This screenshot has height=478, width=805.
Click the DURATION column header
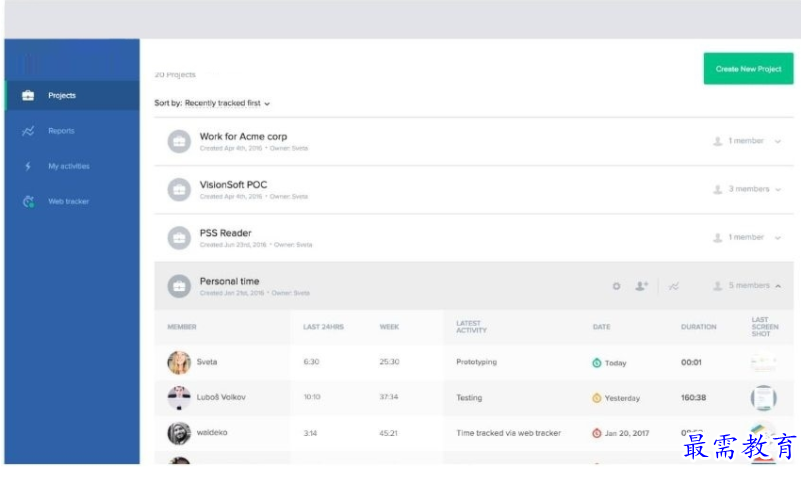(699, 327)
